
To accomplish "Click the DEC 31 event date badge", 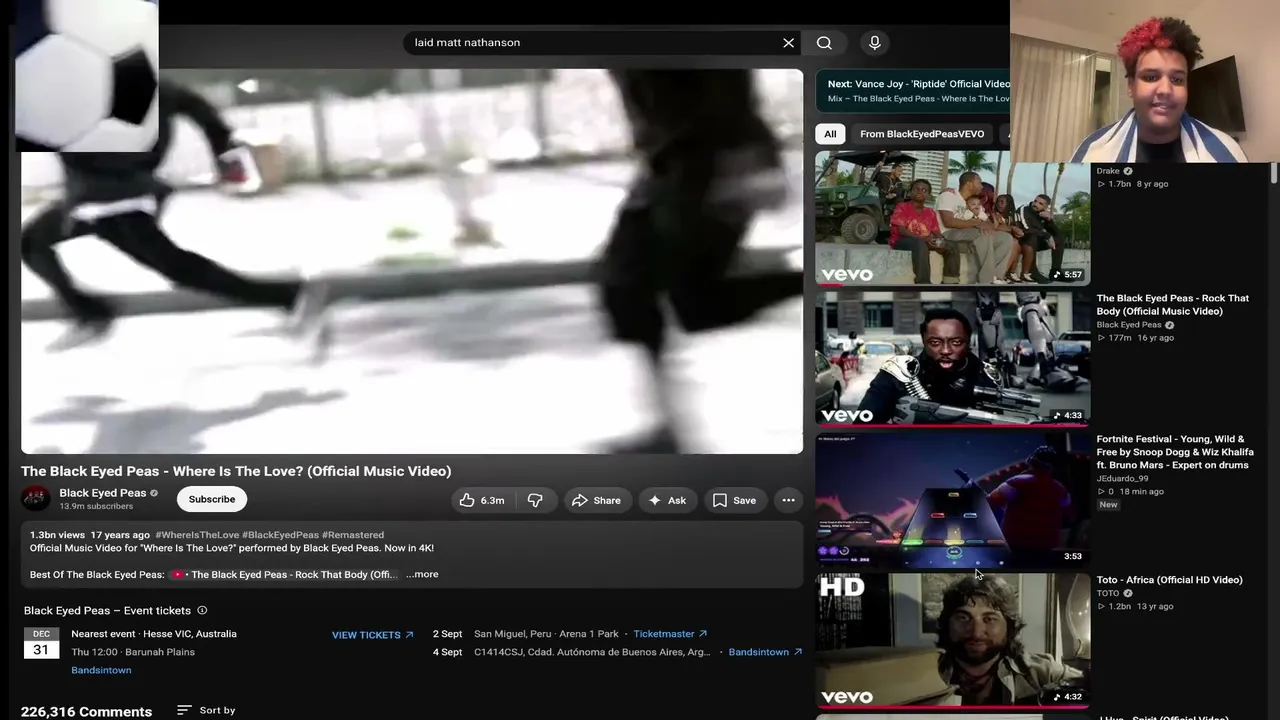I will pyautogui.click(x=41, y=643).
